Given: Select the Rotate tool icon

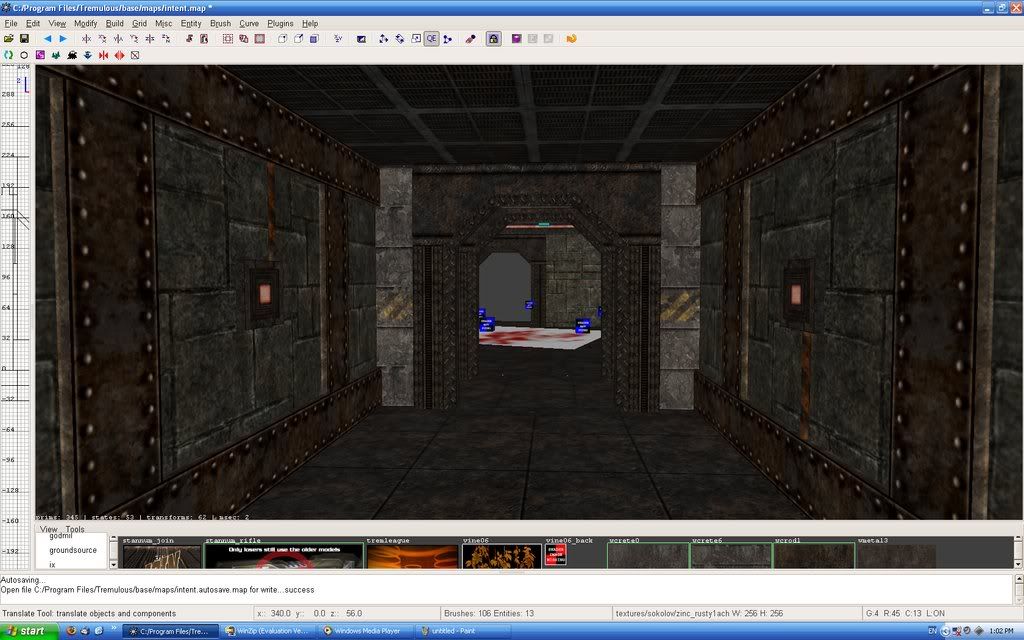Looking at the screenshot, I should click(x=400, y=39).
